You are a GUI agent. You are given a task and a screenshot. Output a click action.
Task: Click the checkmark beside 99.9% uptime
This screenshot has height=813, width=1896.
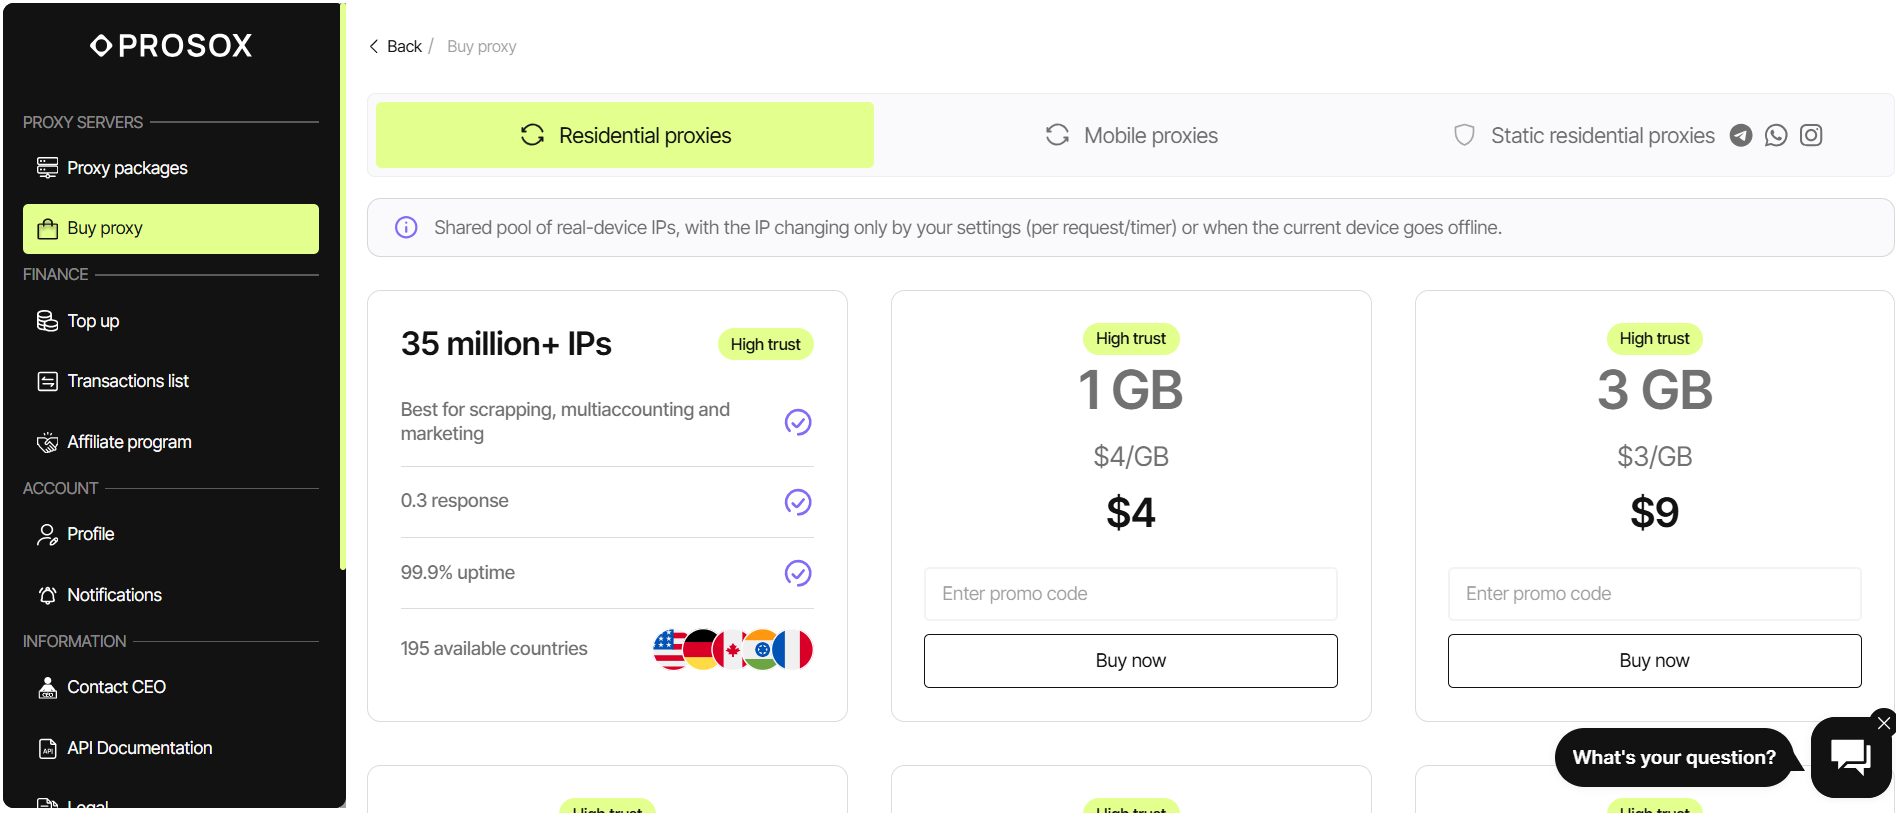coord(798,573)
